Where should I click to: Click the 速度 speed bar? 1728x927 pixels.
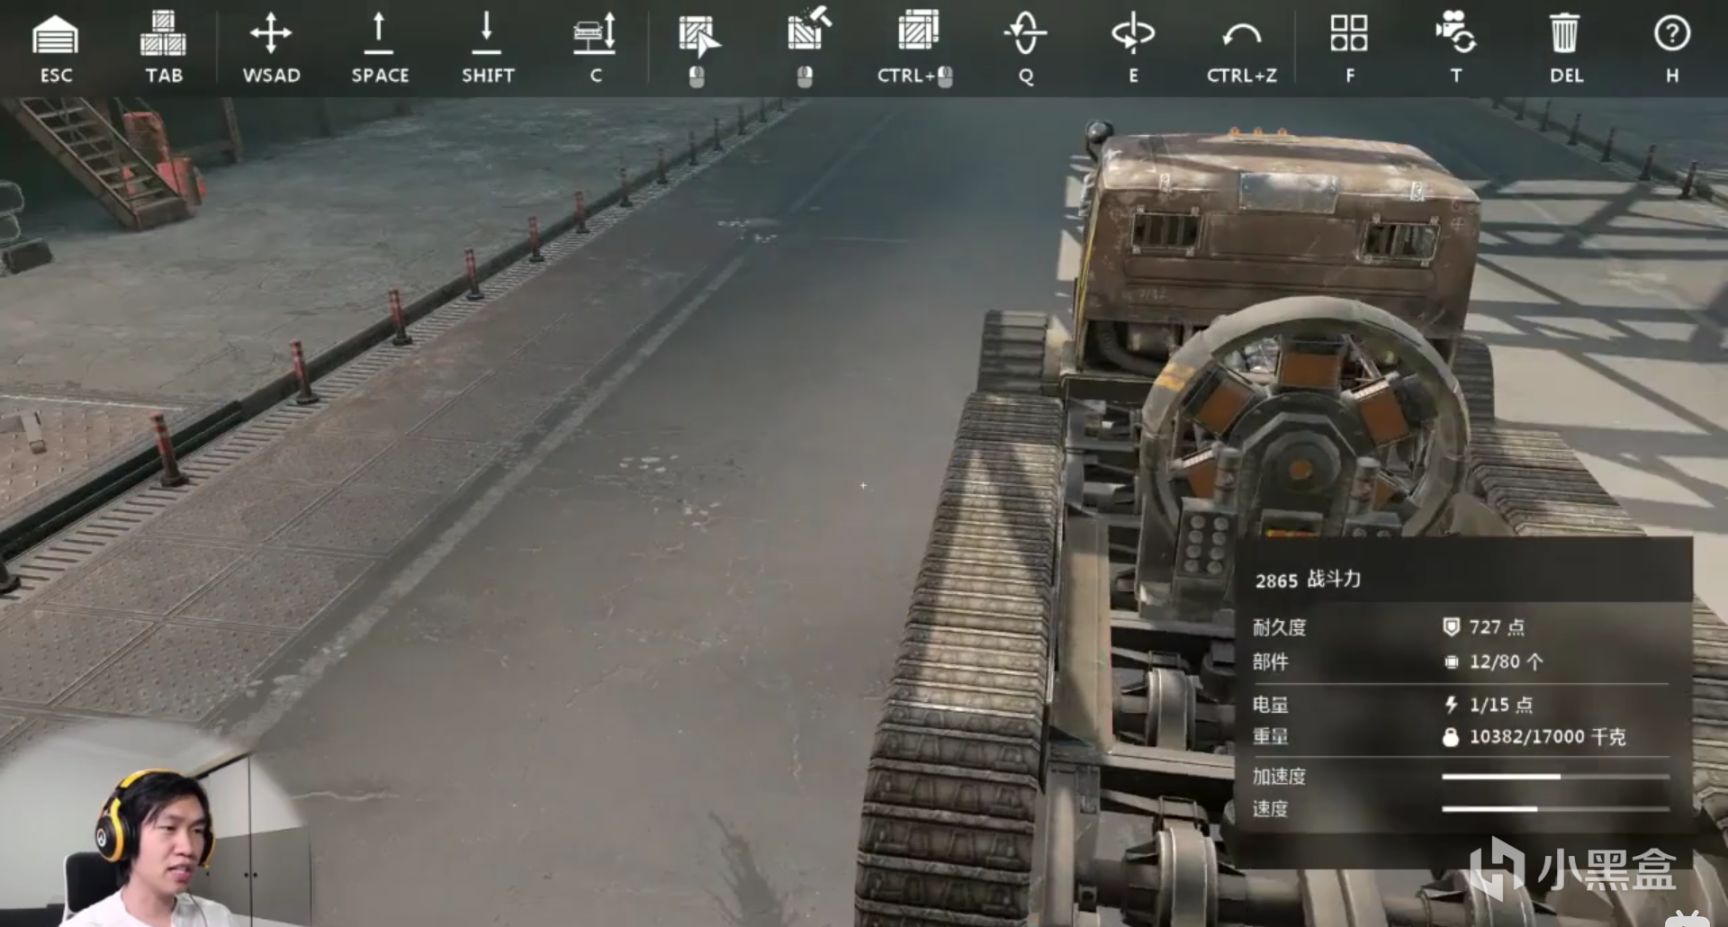(1555, 808)
